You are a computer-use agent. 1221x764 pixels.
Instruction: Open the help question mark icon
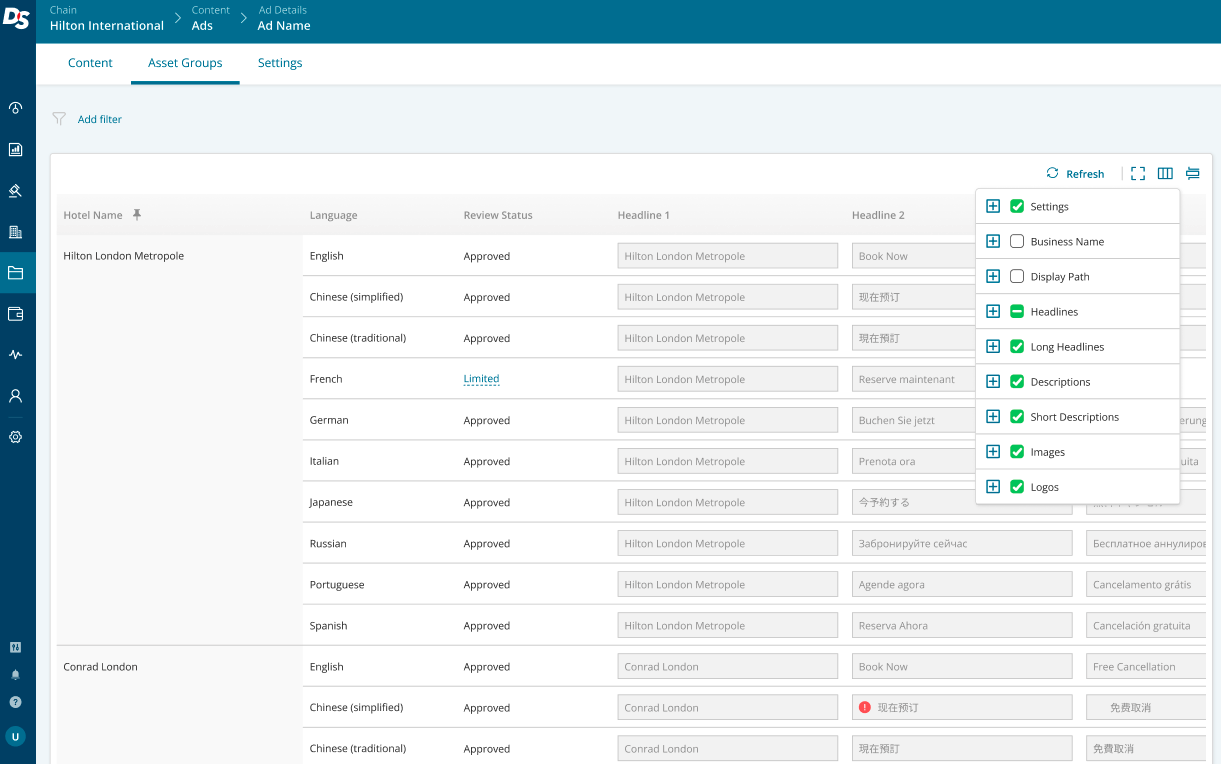click(15, 702)
